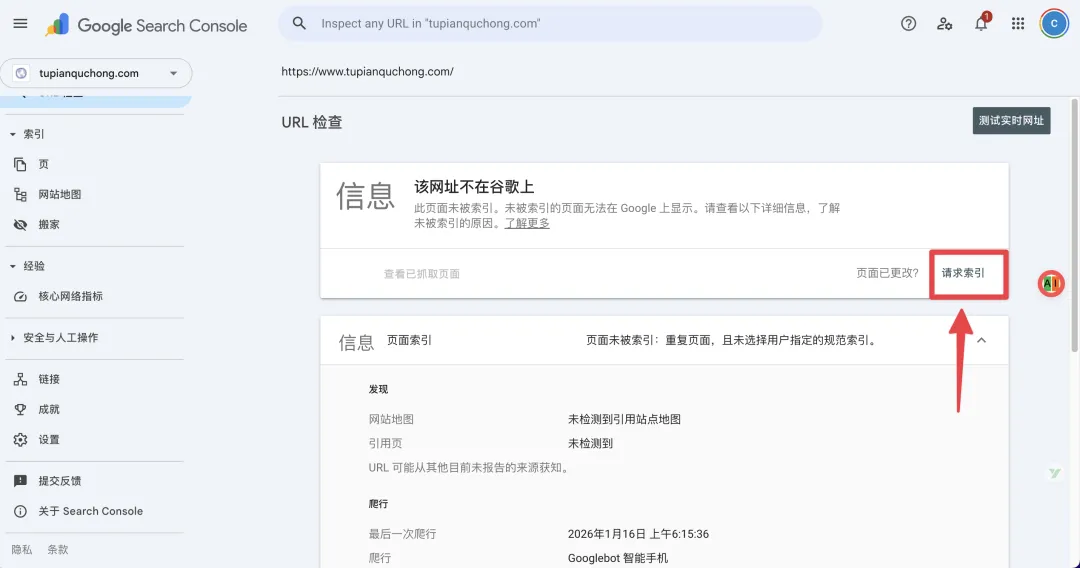Collapse the 经验 sidebar section
The width and height of the screenshot is (1080, 568).
pos(13,266)
